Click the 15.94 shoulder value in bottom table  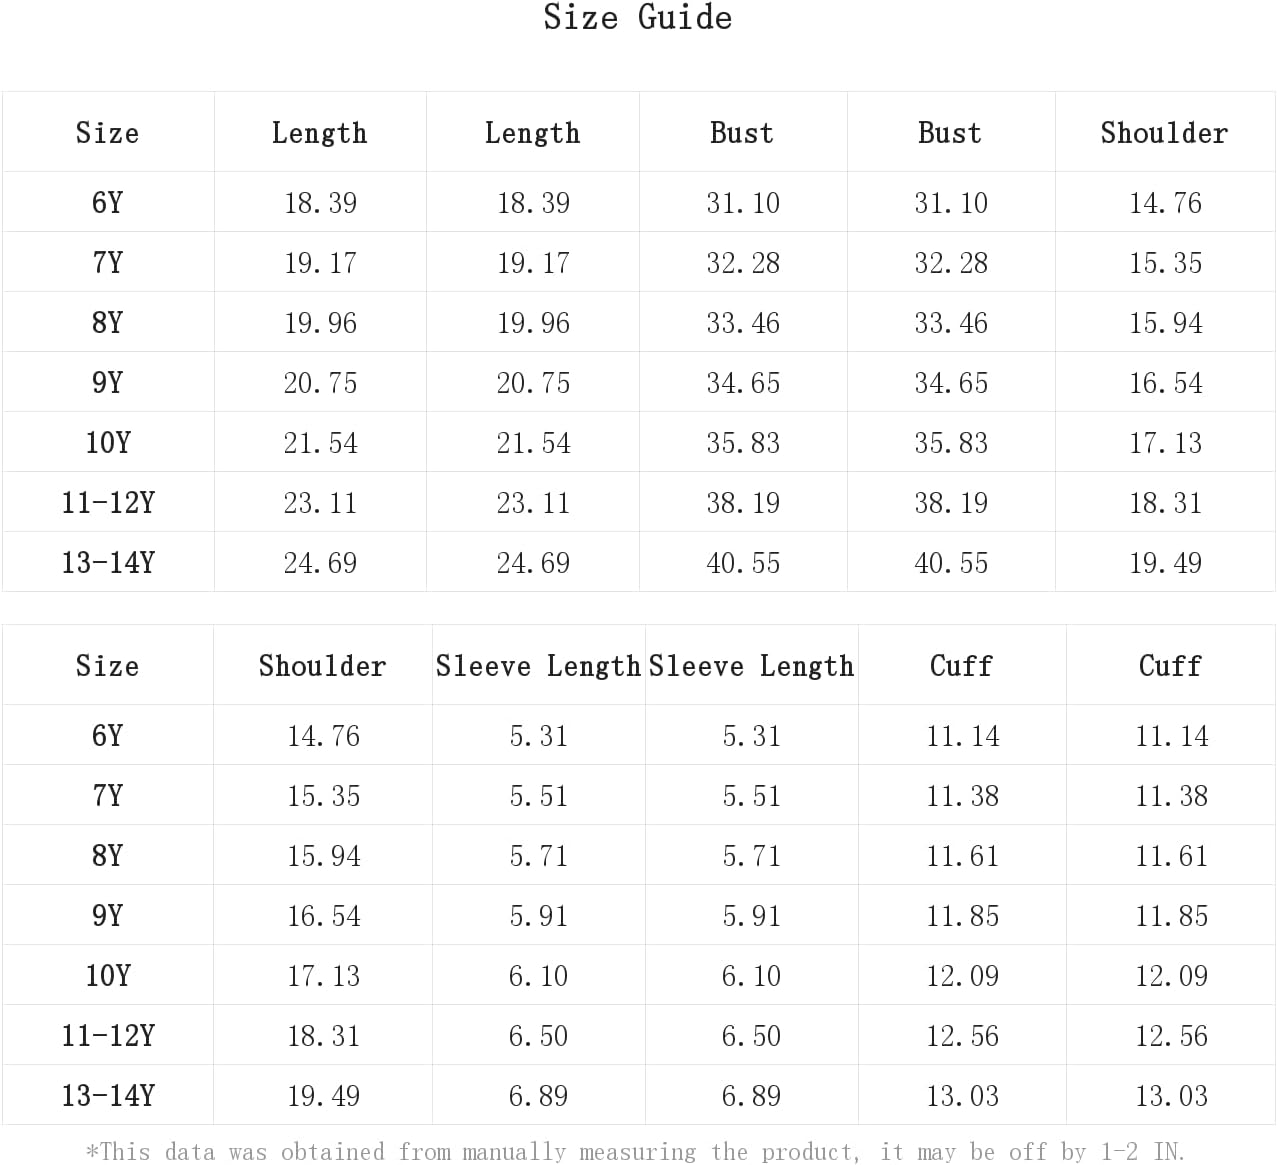[323, 856]
